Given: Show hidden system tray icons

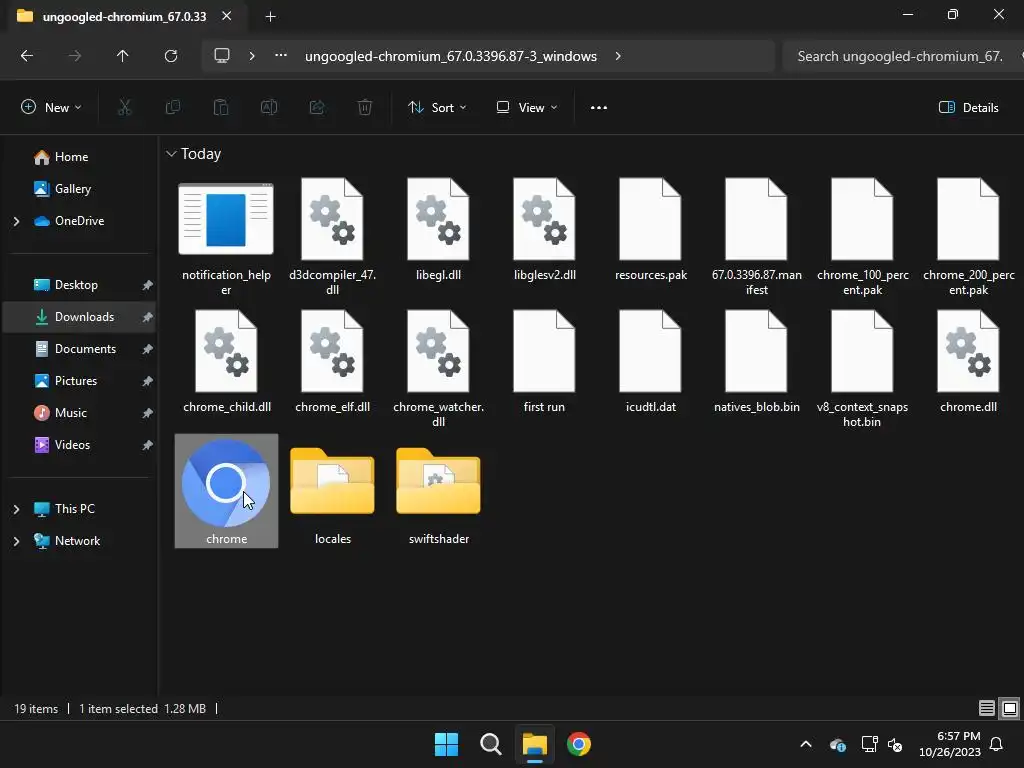Looking at the screenshot, I should [806, 744].
